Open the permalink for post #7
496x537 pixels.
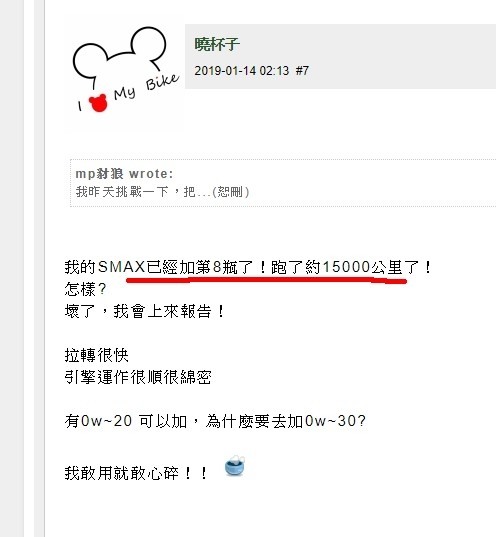click(302, 71)
